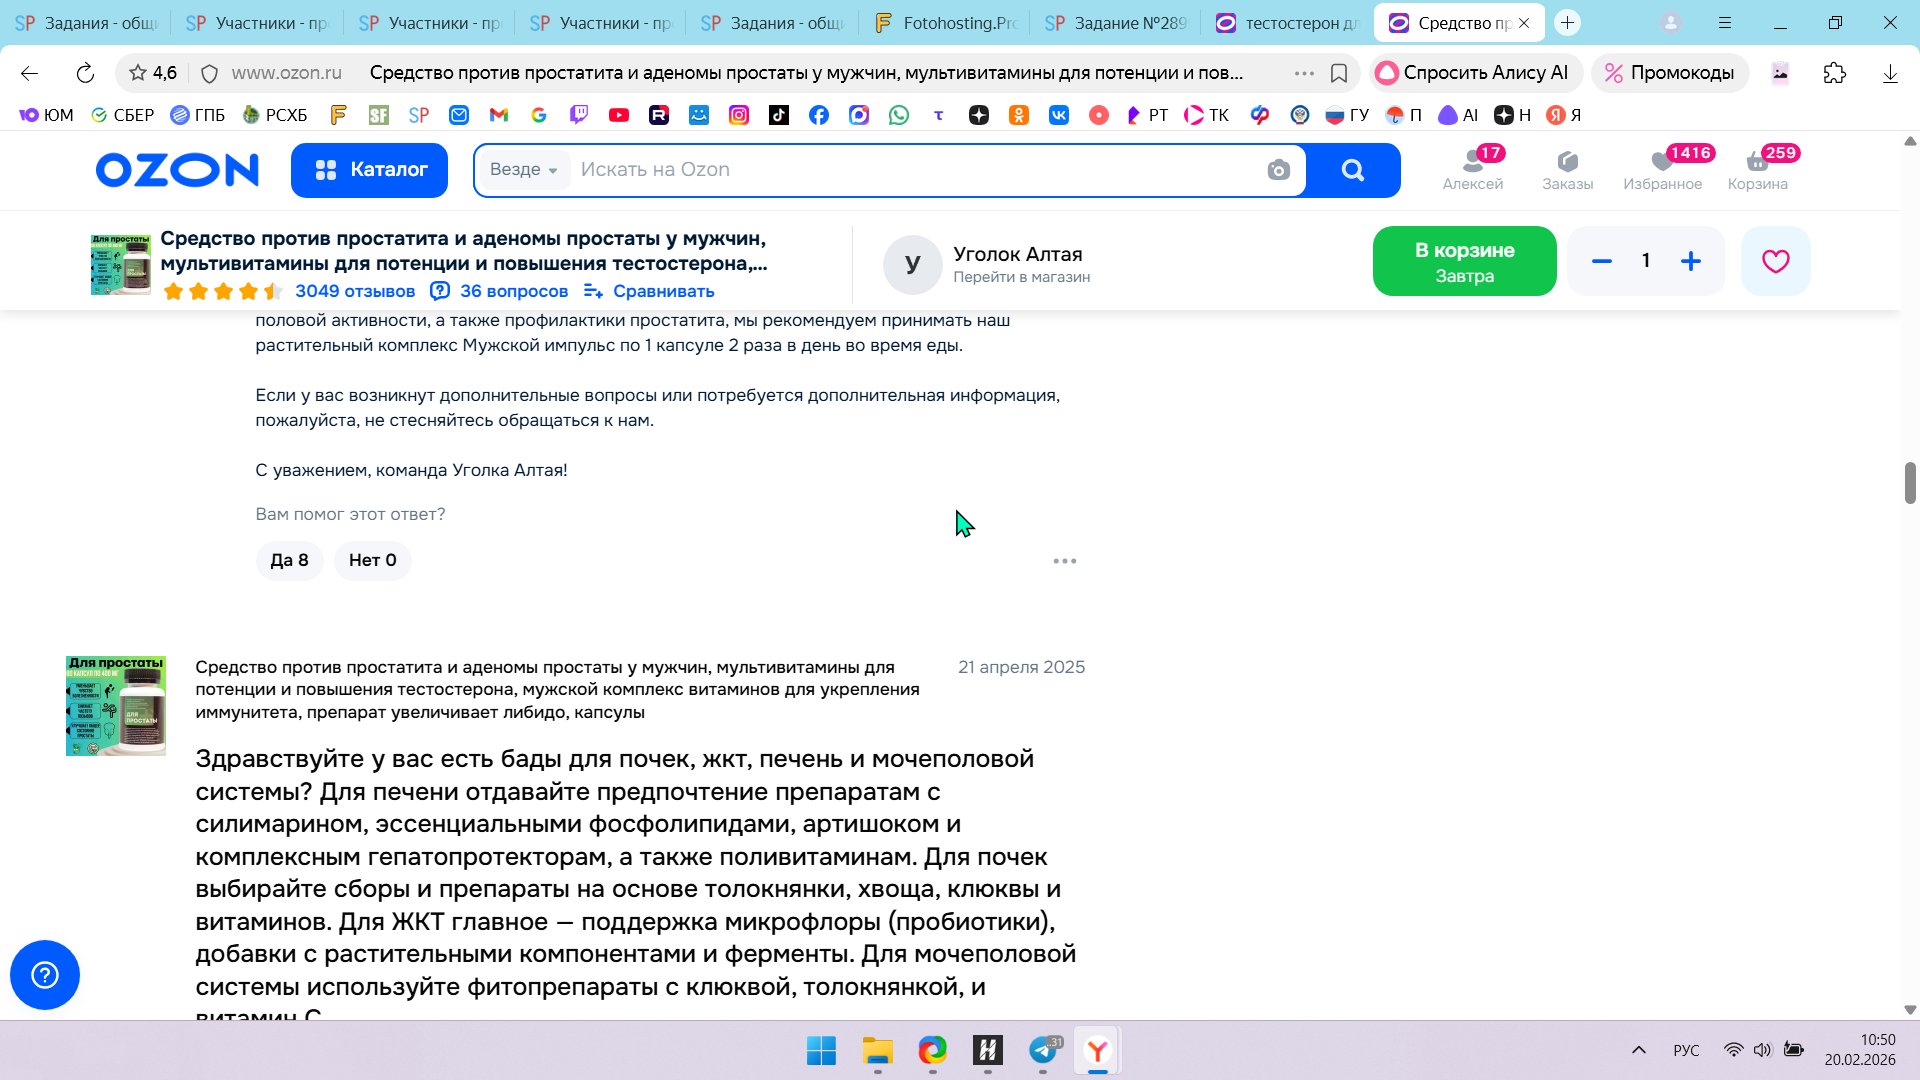The width and height of the screenshot is (1920, 1080).
Task: Switch to the Fotohosting browser tab
Action: (x=944, y=22)
